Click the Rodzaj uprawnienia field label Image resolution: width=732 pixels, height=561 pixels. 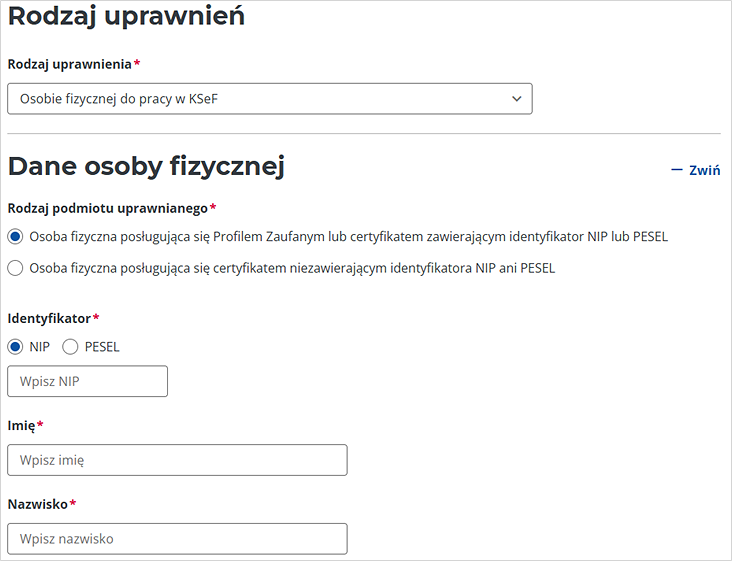coord(69,64)
